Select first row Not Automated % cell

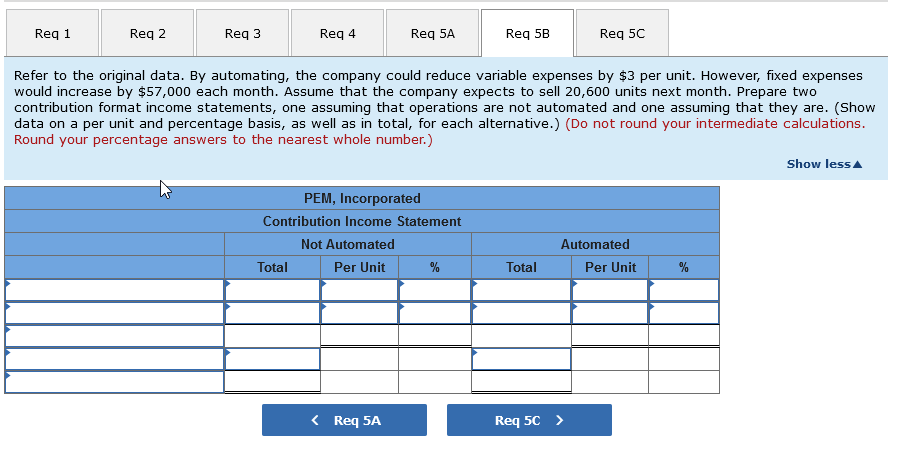pos(435,290)
